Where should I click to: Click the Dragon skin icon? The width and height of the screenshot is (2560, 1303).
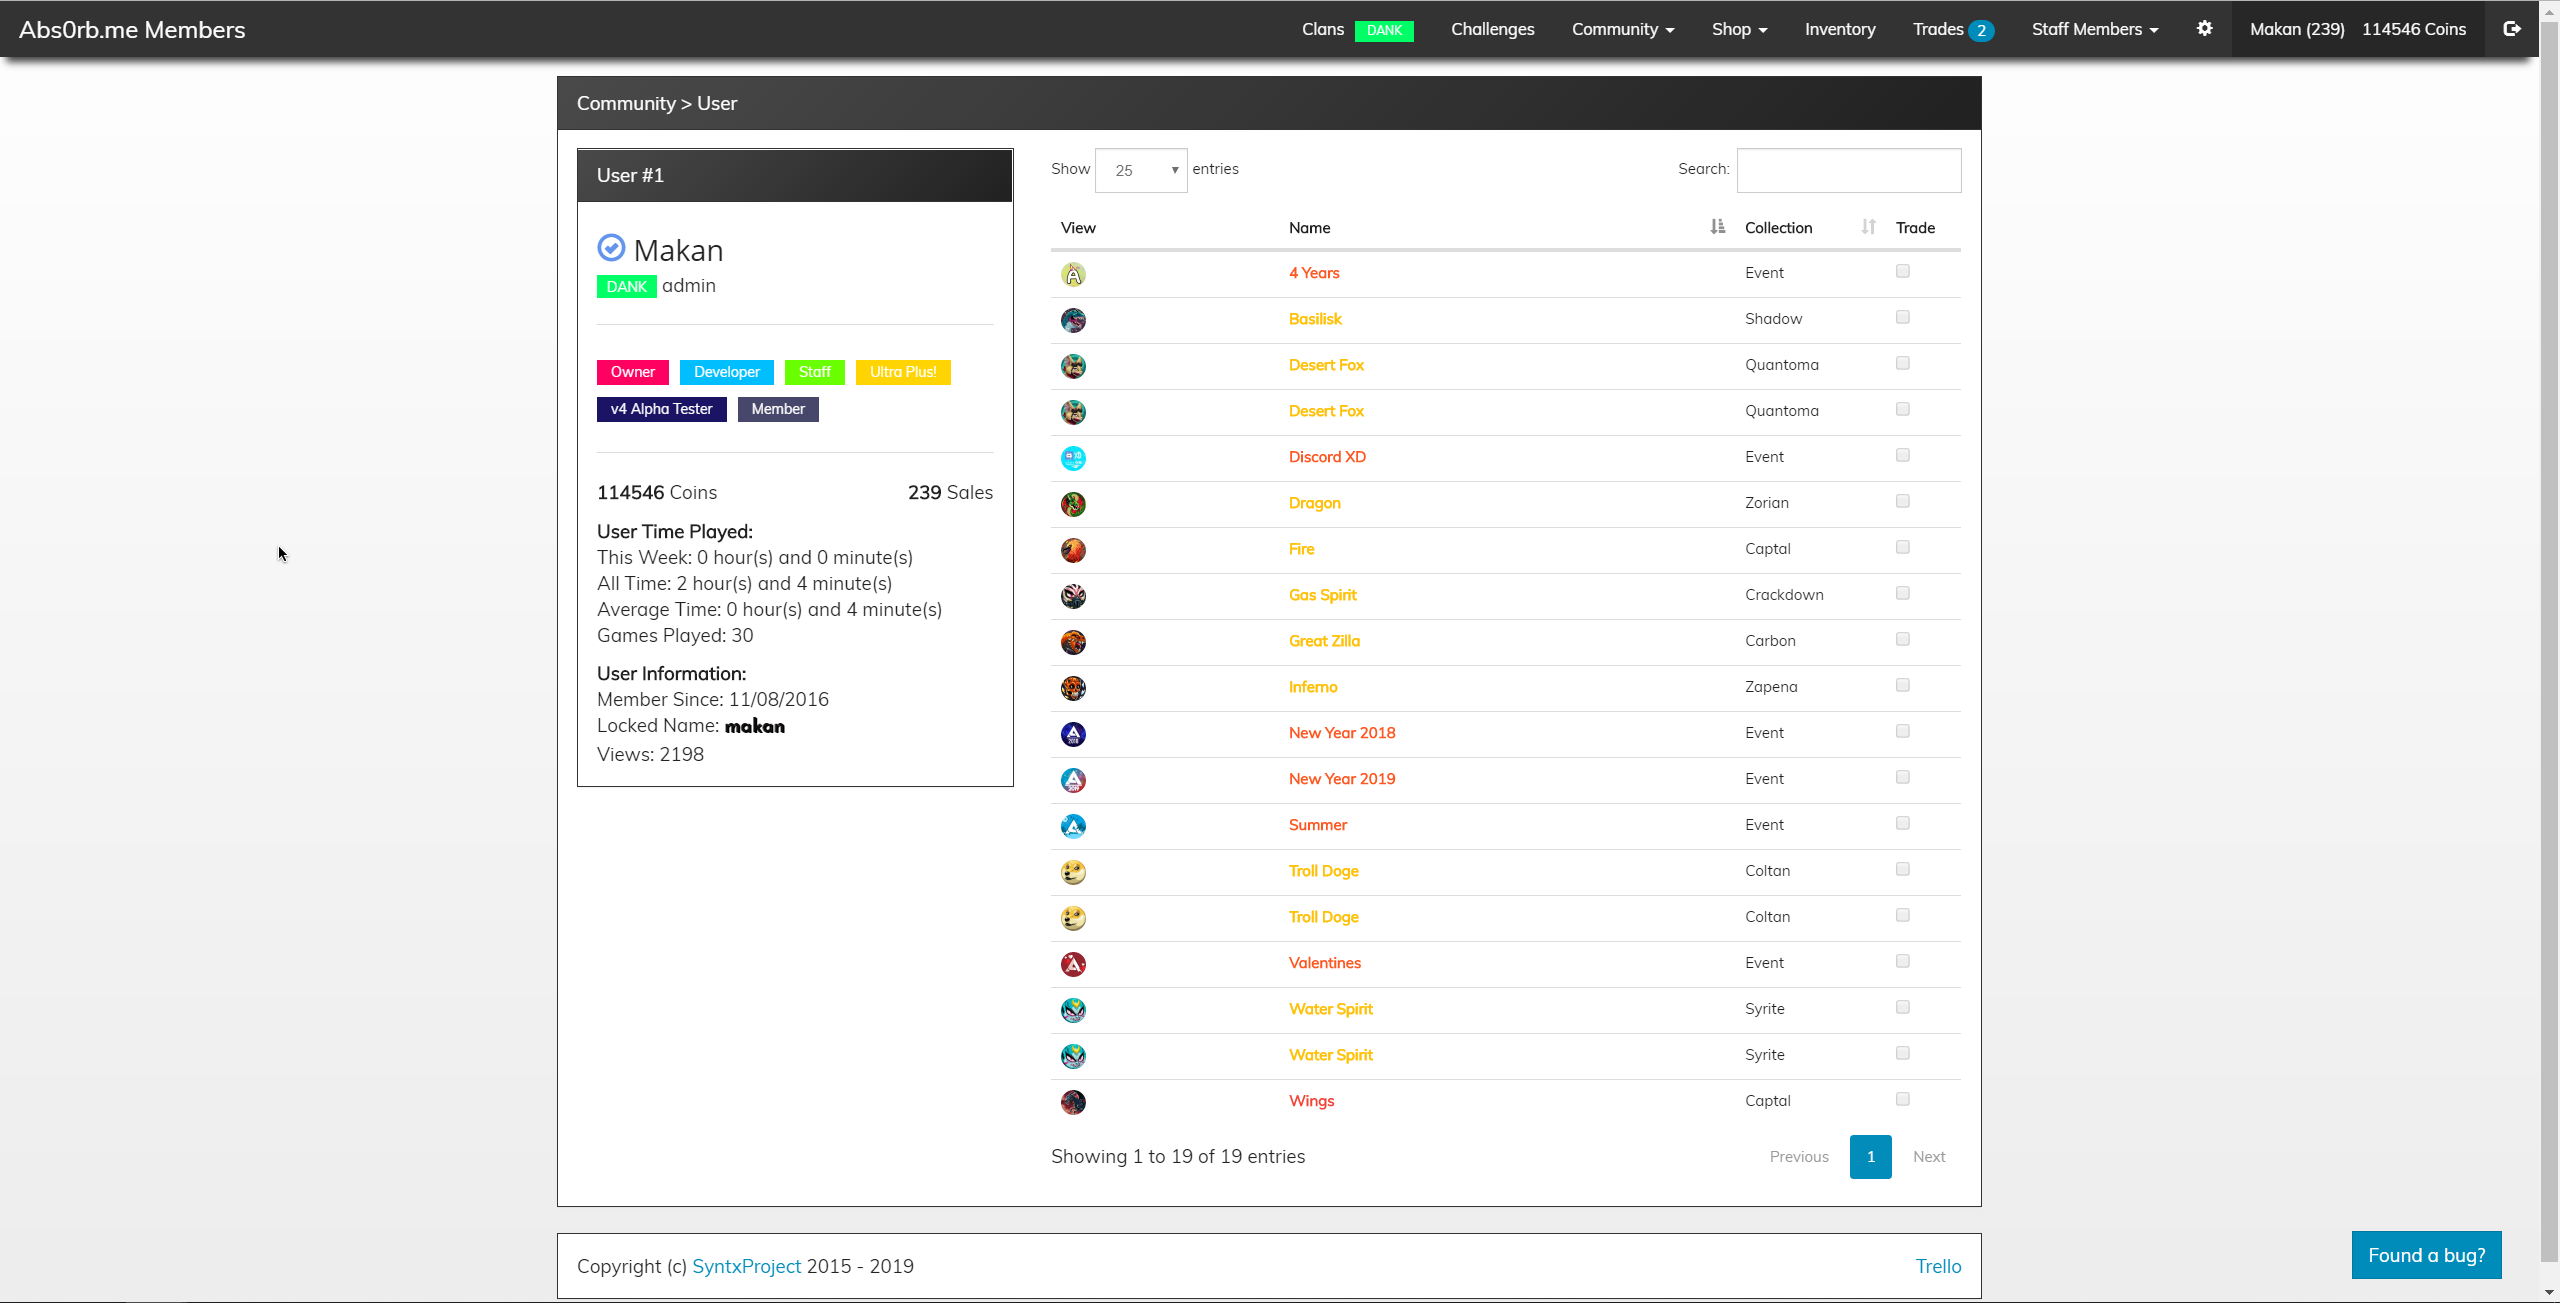[x=1073, y=504]
